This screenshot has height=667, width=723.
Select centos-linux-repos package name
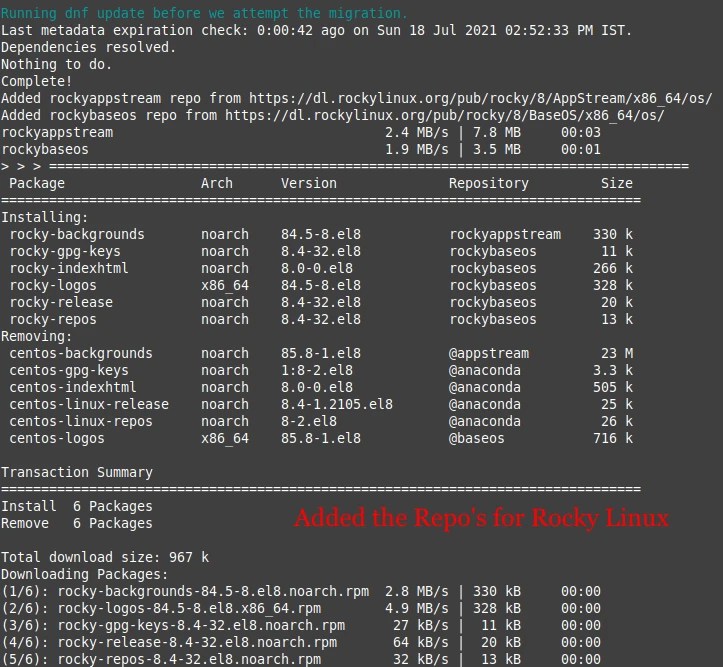click(81, 422)
